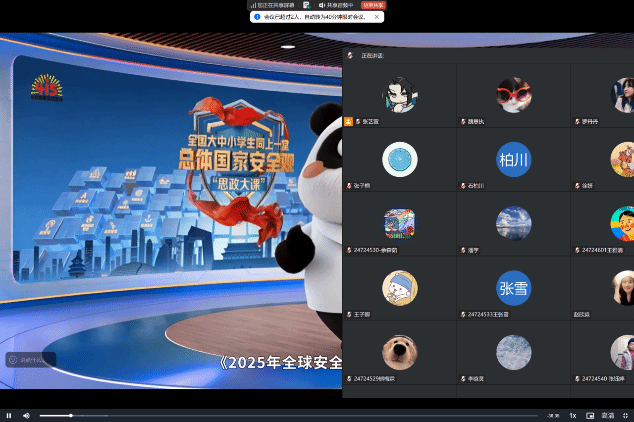
Task: Select participant 柏川 blue avatar
Action: 514,159
